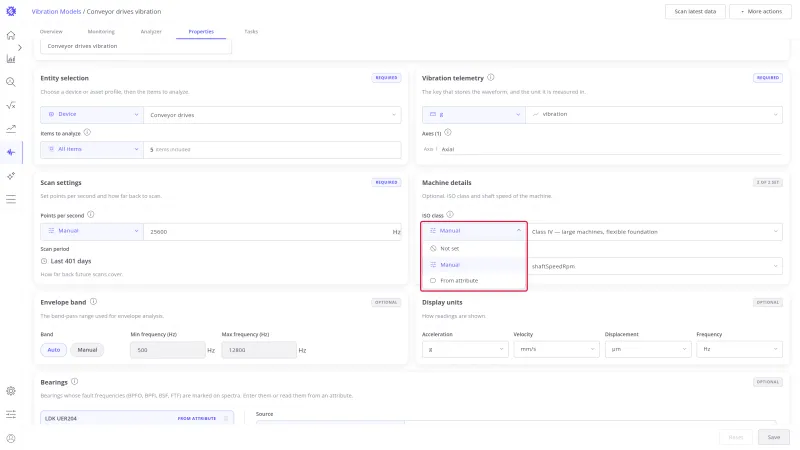Open the More actions menu
This screenshot has width=800, height=450.
[x=760, y=11]
